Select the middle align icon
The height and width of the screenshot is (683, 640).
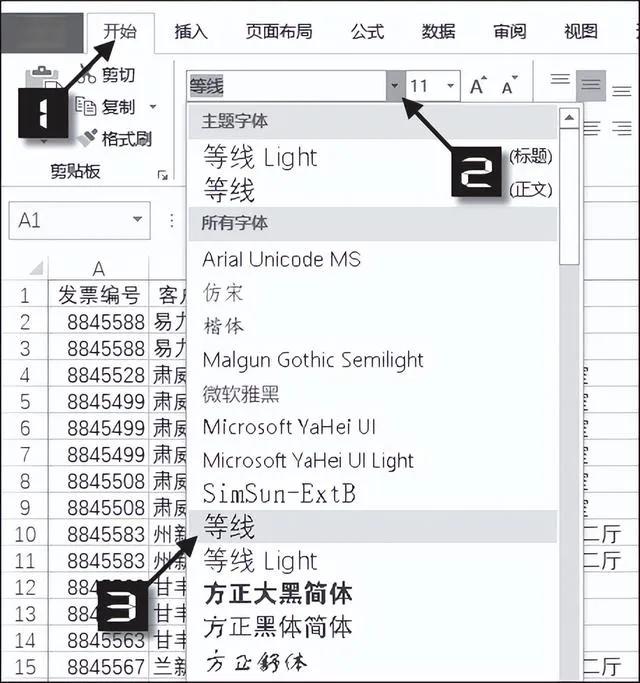click(591, 84)
